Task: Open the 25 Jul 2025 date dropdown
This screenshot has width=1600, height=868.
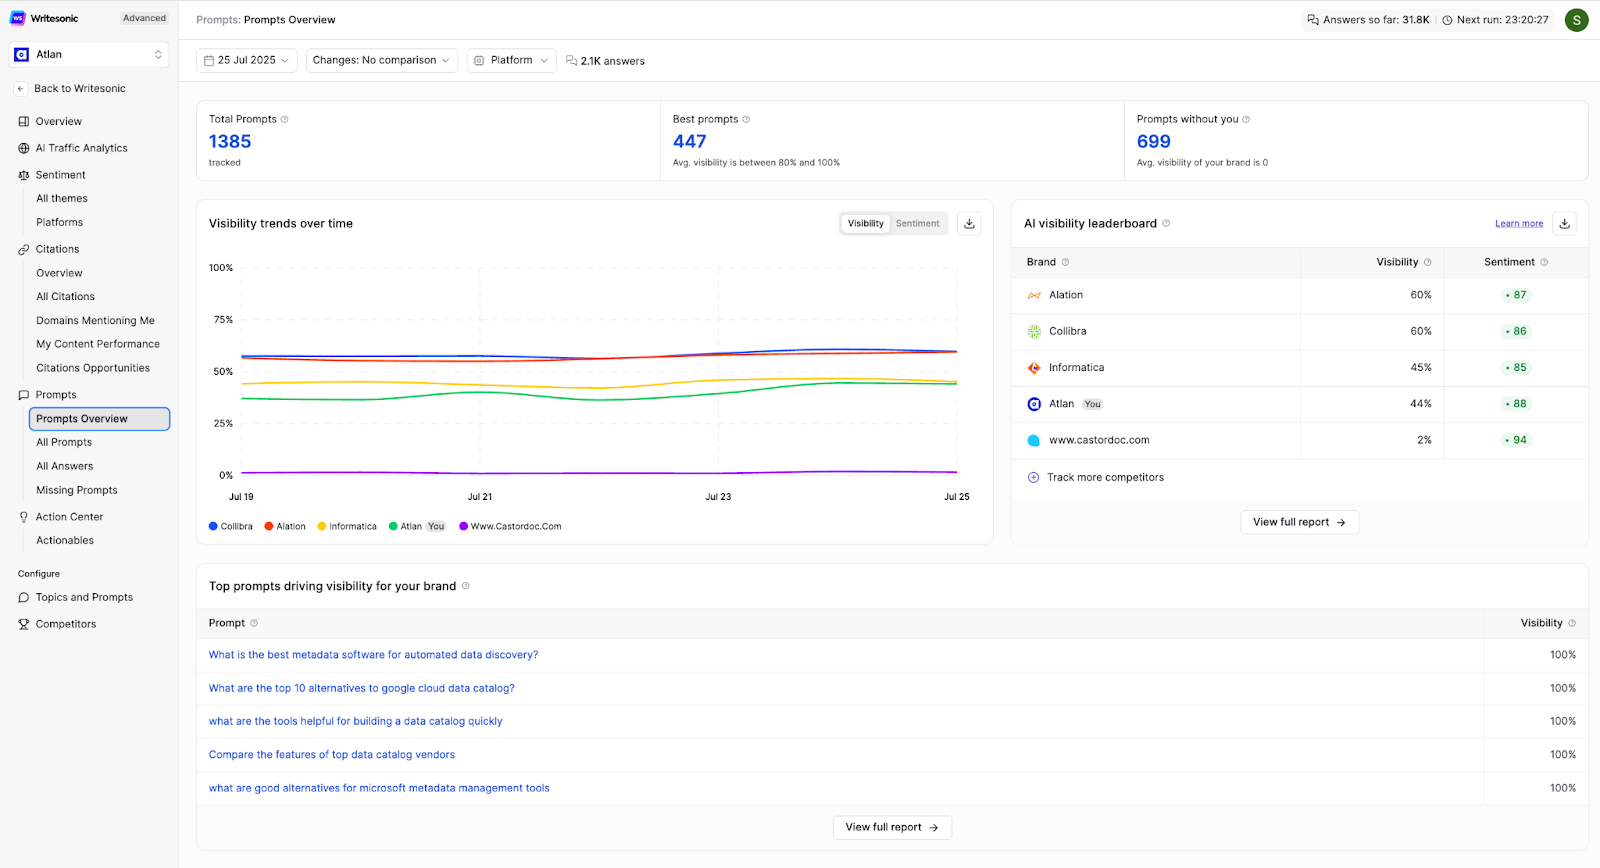Action: pyautogui.click(x=246, y=61)
